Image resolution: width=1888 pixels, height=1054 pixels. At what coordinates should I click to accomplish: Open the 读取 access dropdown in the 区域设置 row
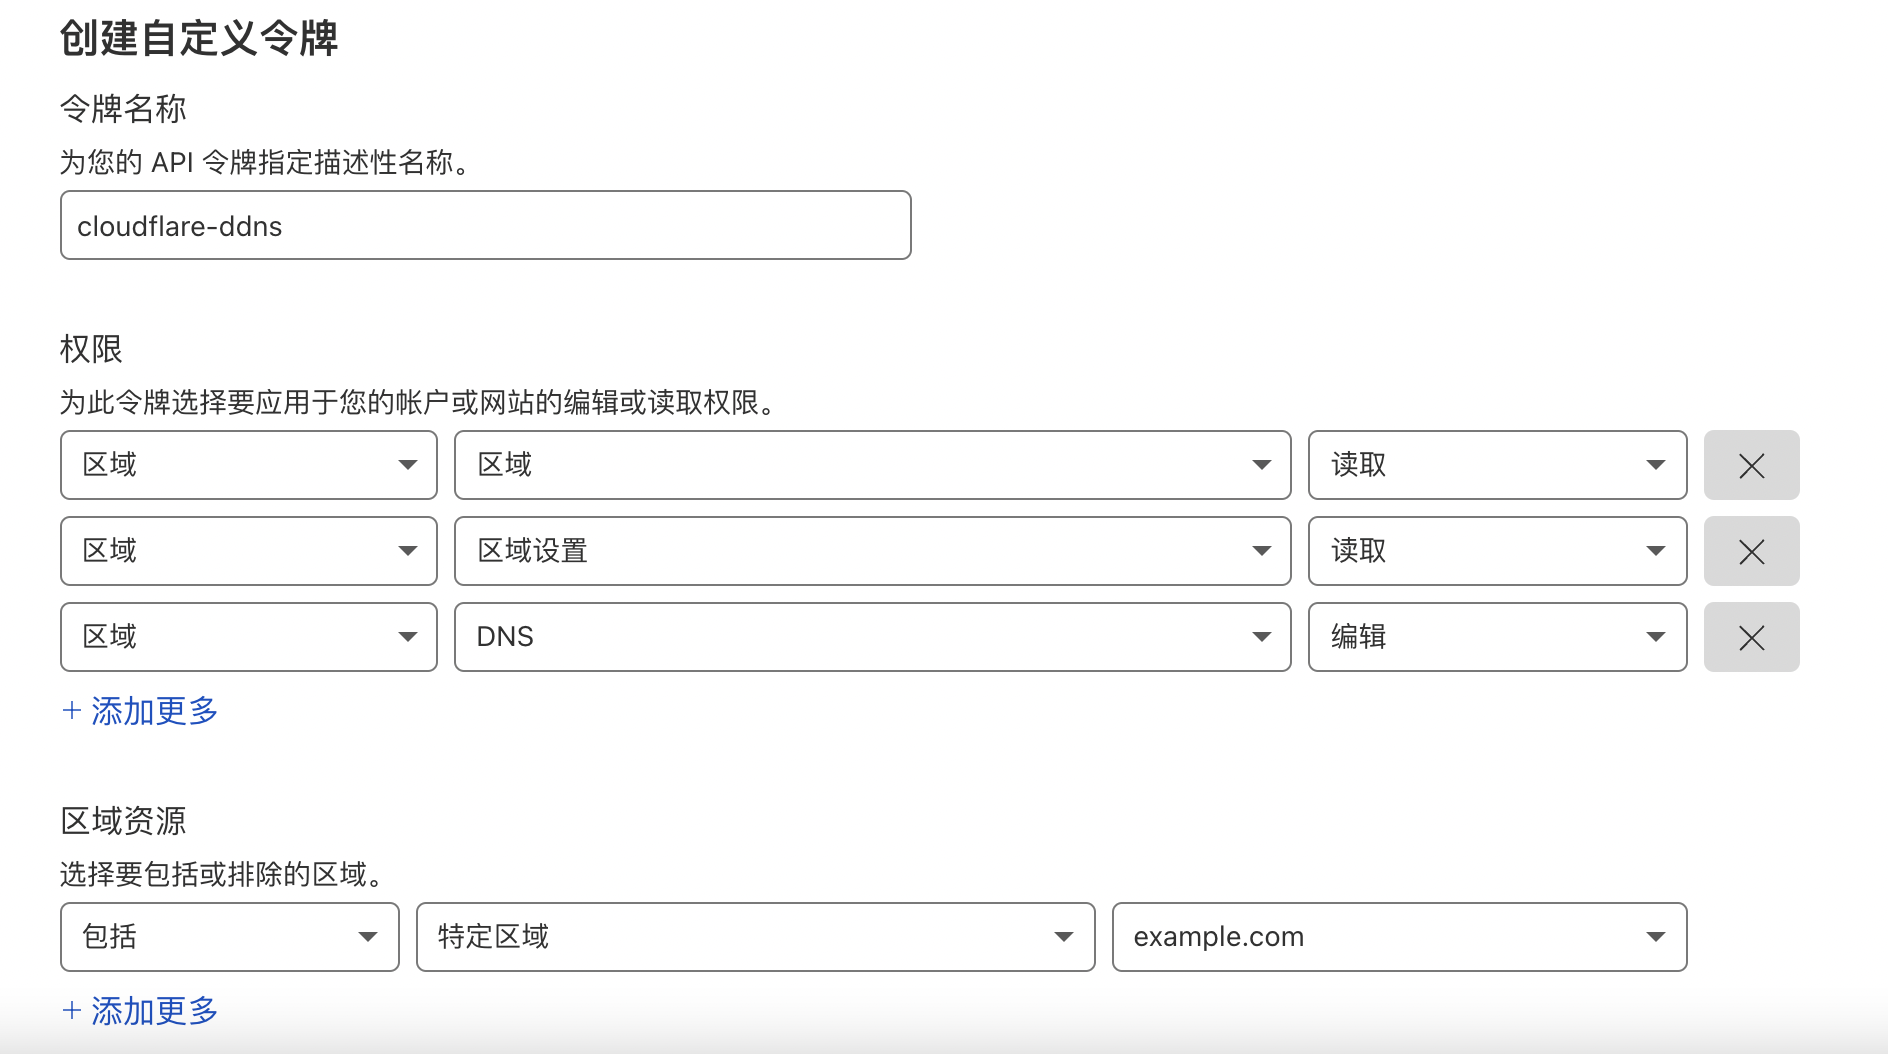point(1497,551)
